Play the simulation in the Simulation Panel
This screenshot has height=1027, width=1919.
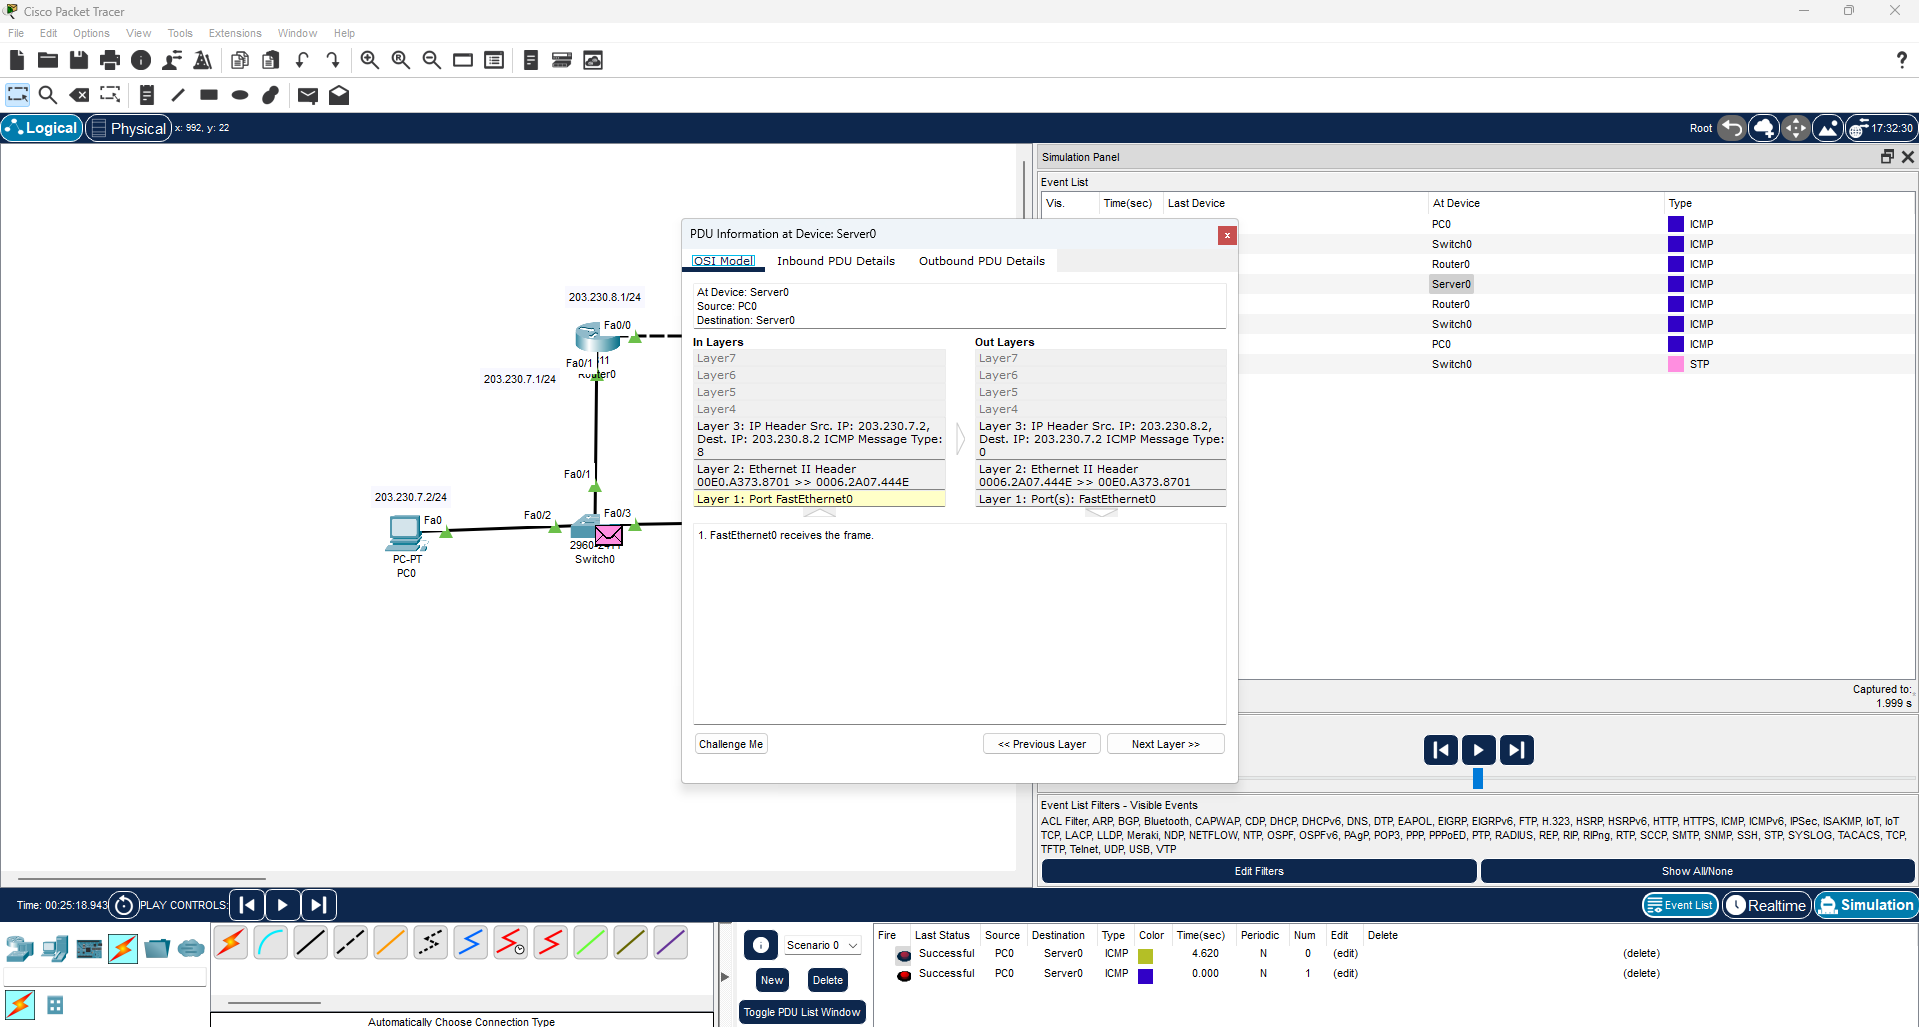1478,750
